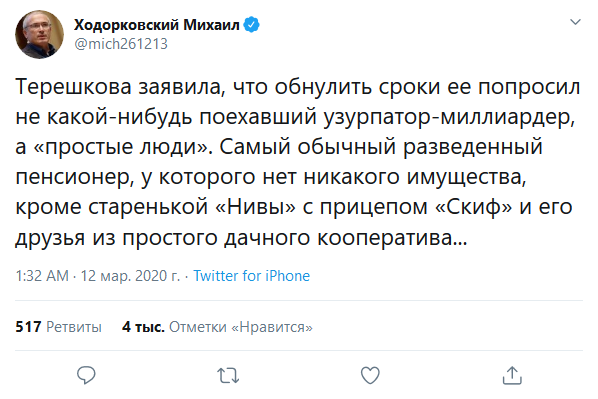The width and height of the screenshot is (598, 399).
Task: Click the bold 517 retweet count number
Action: point(28,327)
